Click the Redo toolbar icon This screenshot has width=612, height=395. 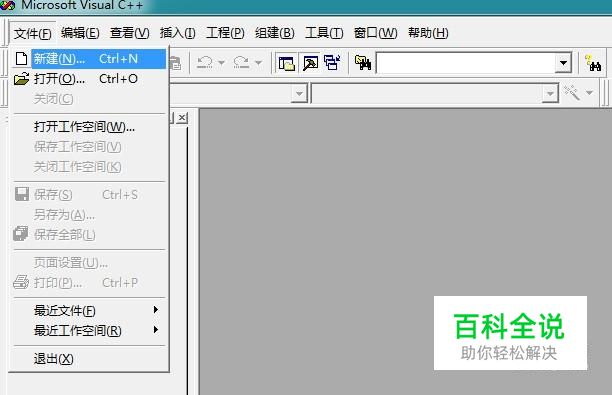241,62
